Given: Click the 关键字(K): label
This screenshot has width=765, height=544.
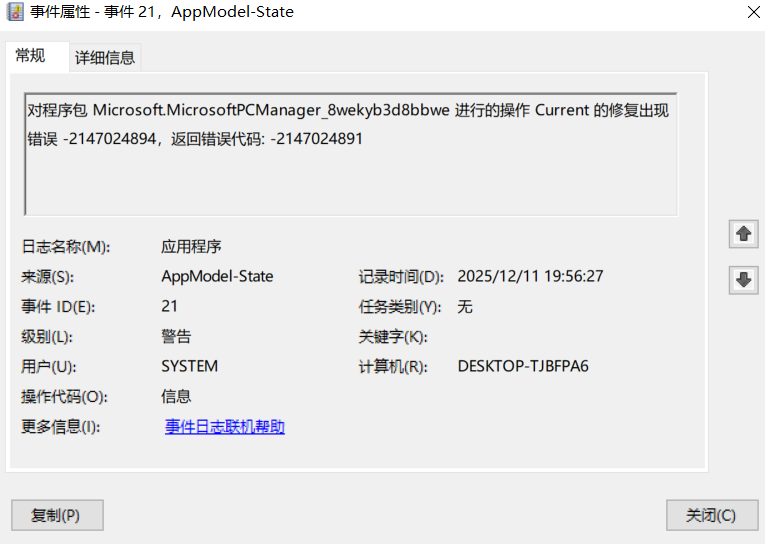Looking at the screenshot, I should pos(393,337).
